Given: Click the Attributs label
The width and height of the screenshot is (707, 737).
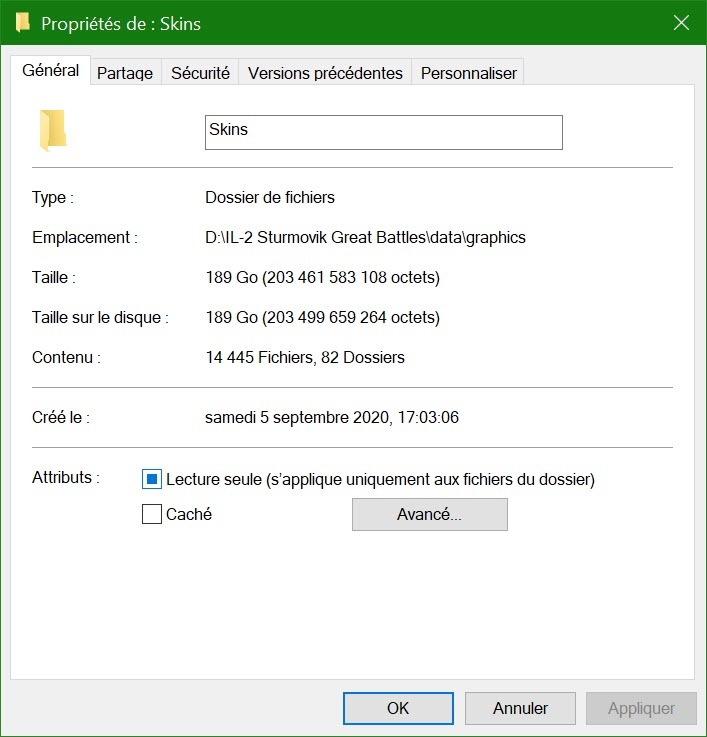Looking at the screenshot, I should point(66,478).
